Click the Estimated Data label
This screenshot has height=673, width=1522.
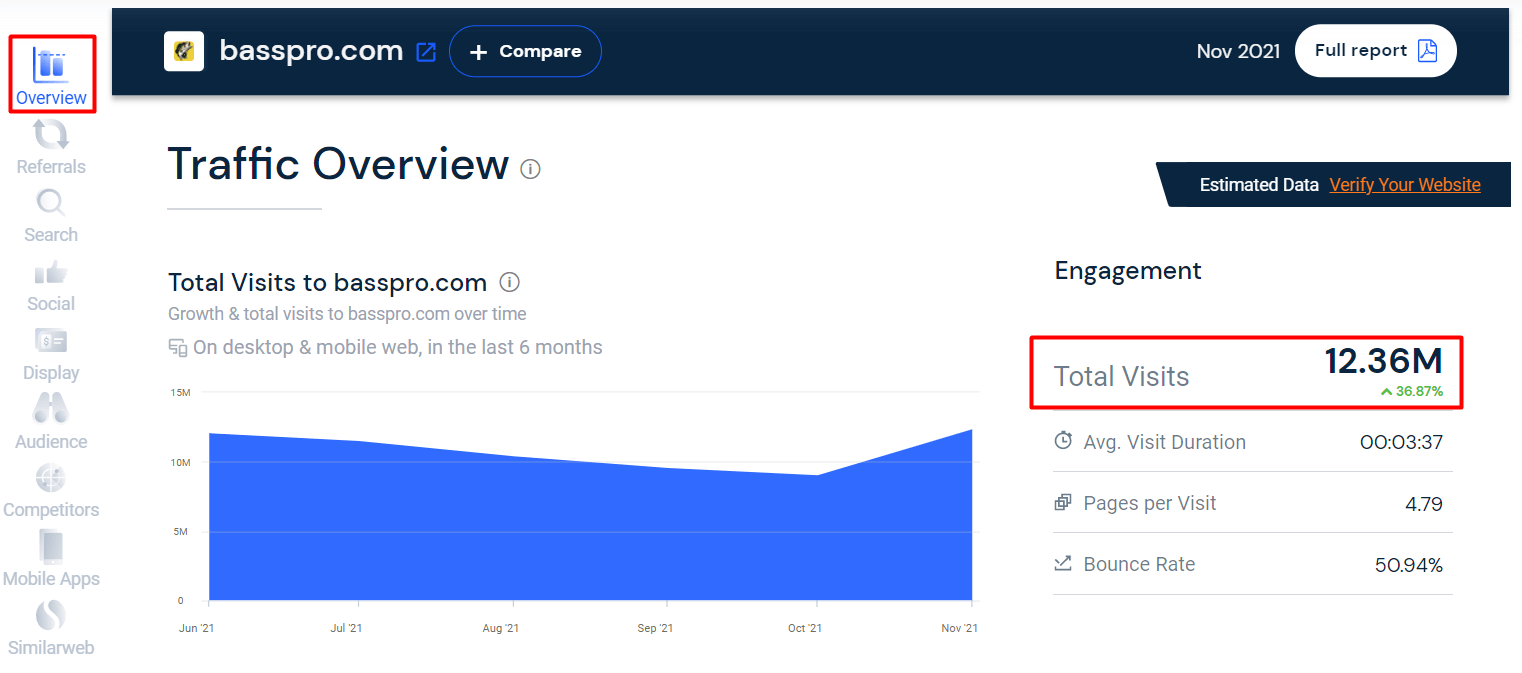point(1259,185)
